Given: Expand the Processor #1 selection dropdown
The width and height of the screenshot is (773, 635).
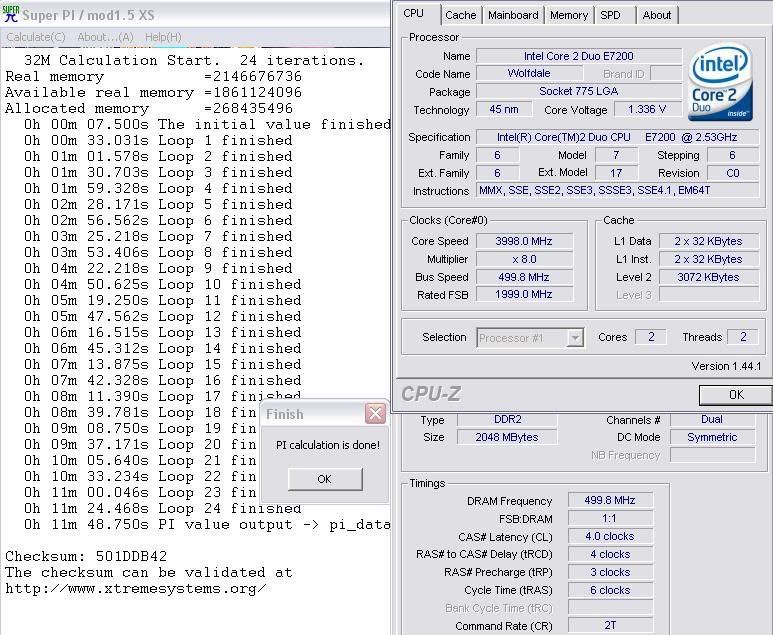Looking at the screenshot, I should 575,338.
